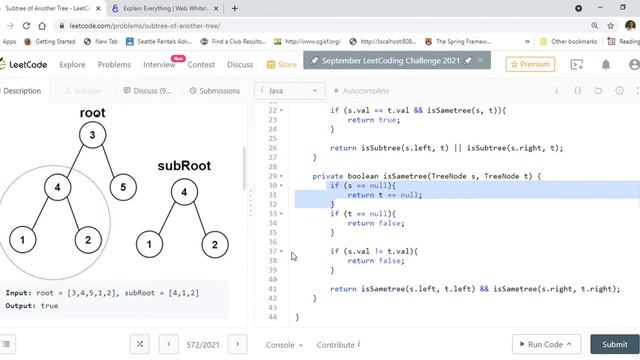This screenshot has width=640, height=360.
Task: Open September LeetCoding Challenge 2021 banner
Action: pos(391,60)
